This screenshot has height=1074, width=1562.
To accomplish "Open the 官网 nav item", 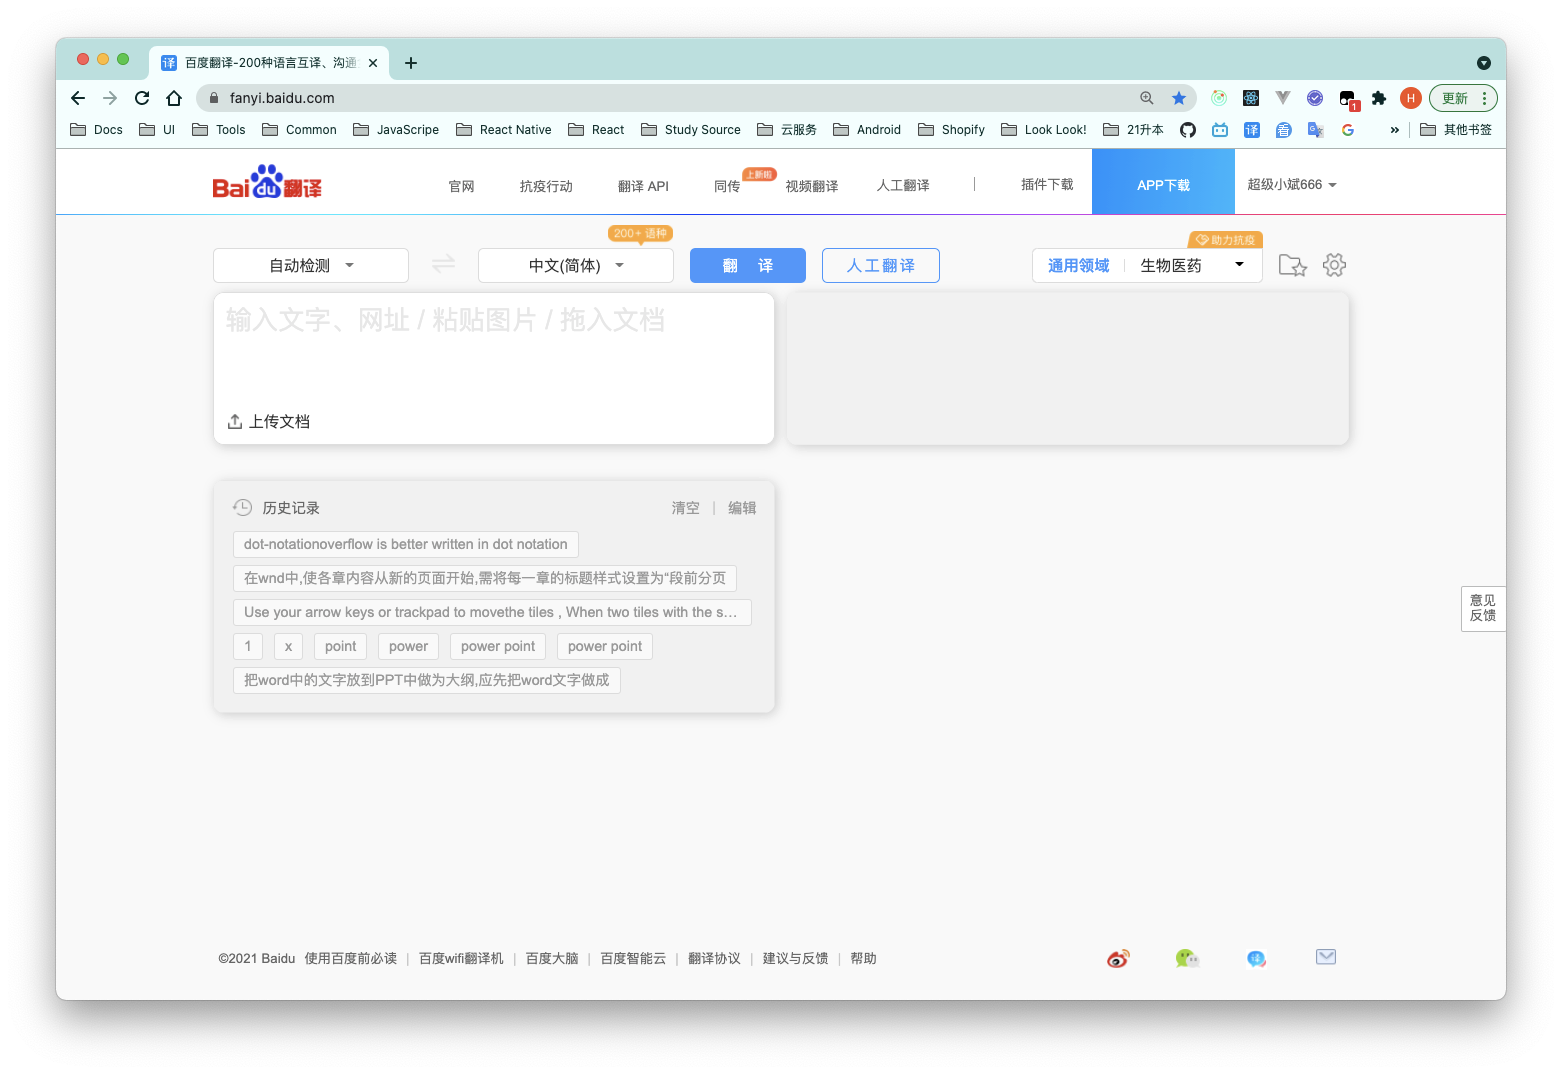I will point(461,186).
